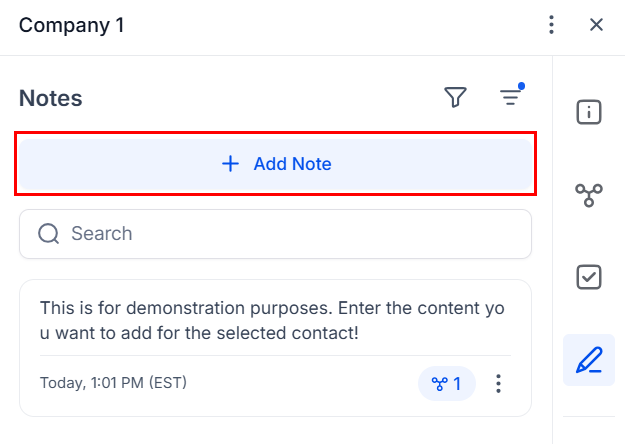Click the Company 1 panel title
This screenshot has height=444, width=625.
point(72,25)
